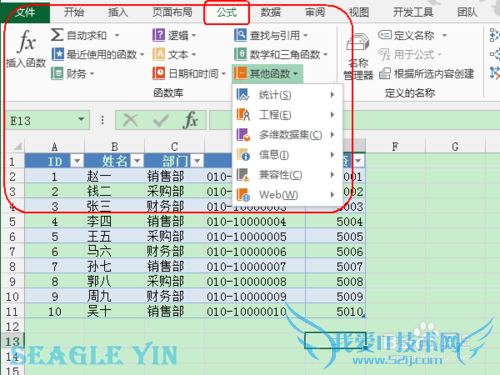The height and width of the screenshot is (375, 500).
Task: Choose 多维数据集(C) submenu entry
Action: (x=287, y=135)
